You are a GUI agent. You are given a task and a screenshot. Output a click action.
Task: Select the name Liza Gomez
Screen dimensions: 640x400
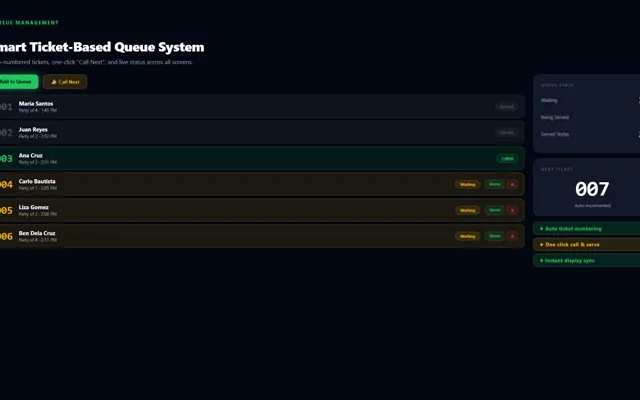(x=33, y=207)
